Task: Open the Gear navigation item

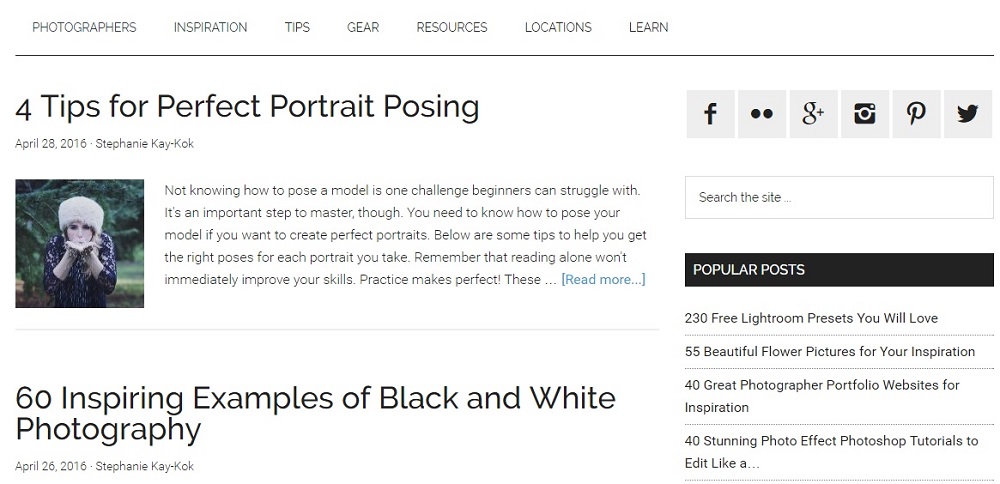Action: 363,27
